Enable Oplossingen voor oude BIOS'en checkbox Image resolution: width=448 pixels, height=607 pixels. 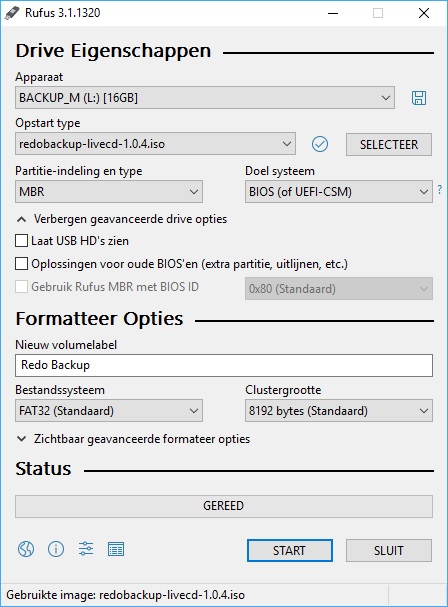point(21,264)
